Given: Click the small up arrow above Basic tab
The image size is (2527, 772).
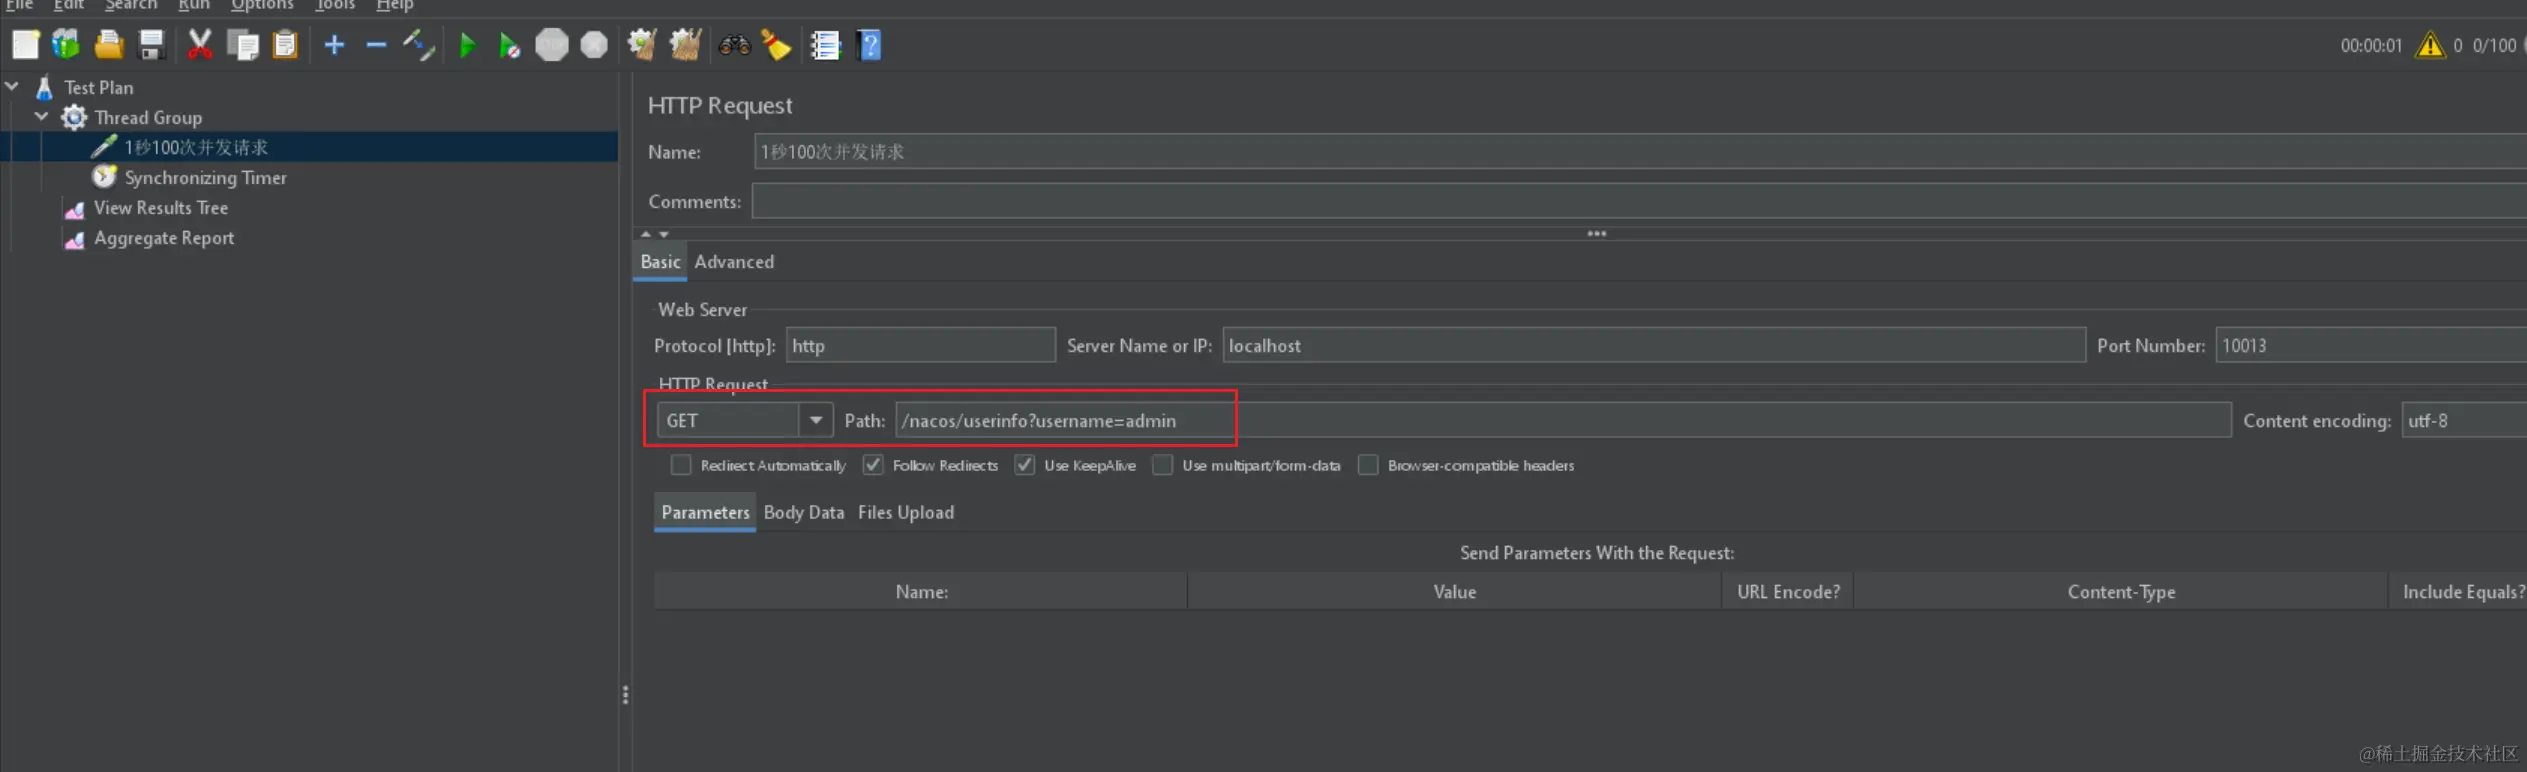Looking at the screenshot, I should tap(646, 234).
